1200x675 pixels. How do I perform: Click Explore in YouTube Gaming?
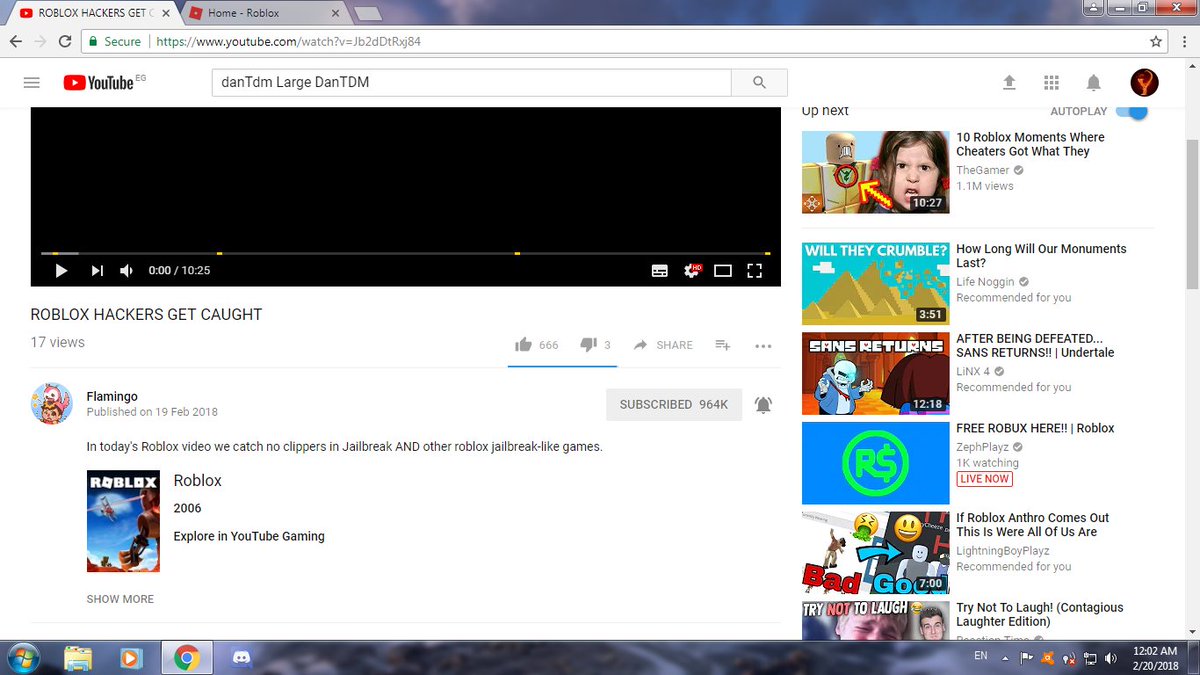[249, 536]
